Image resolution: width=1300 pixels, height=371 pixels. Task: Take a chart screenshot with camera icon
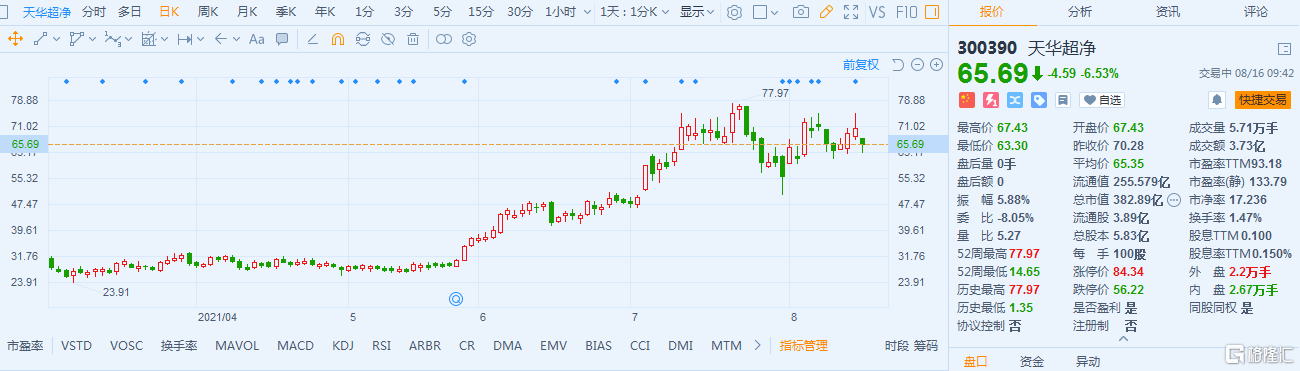(x=800, y=12)
